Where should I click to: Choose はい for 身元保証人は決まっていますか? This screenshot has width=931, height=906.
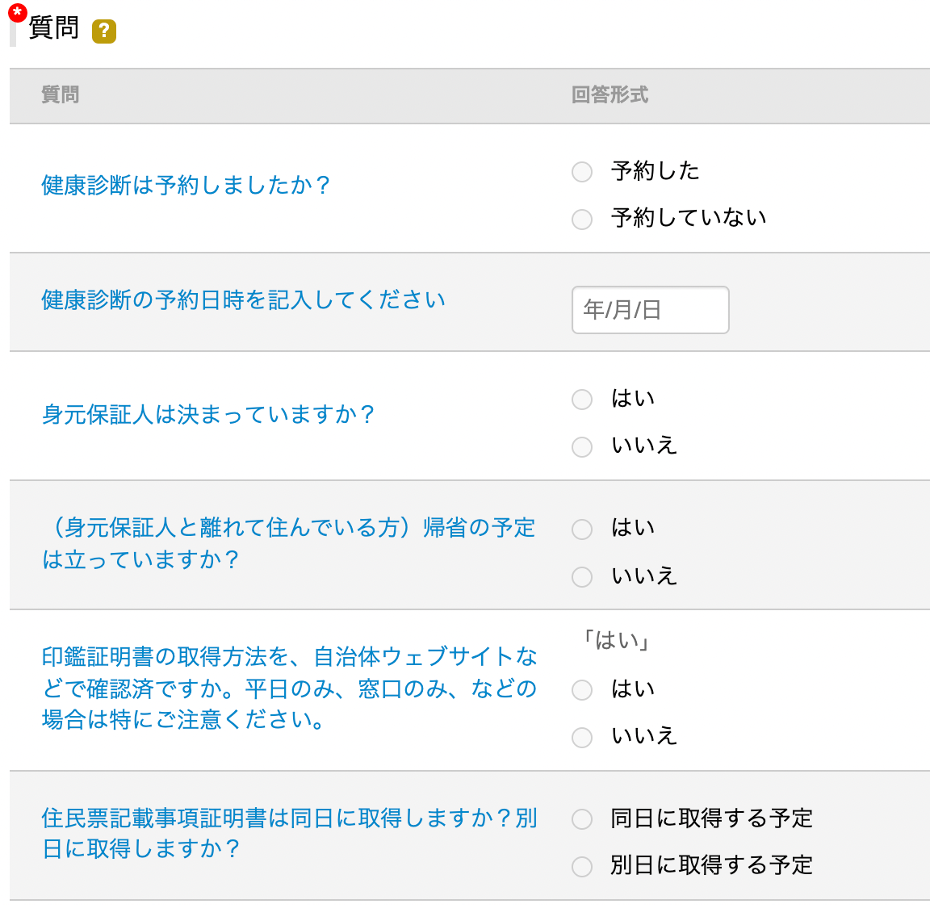(x=582, y=400)
